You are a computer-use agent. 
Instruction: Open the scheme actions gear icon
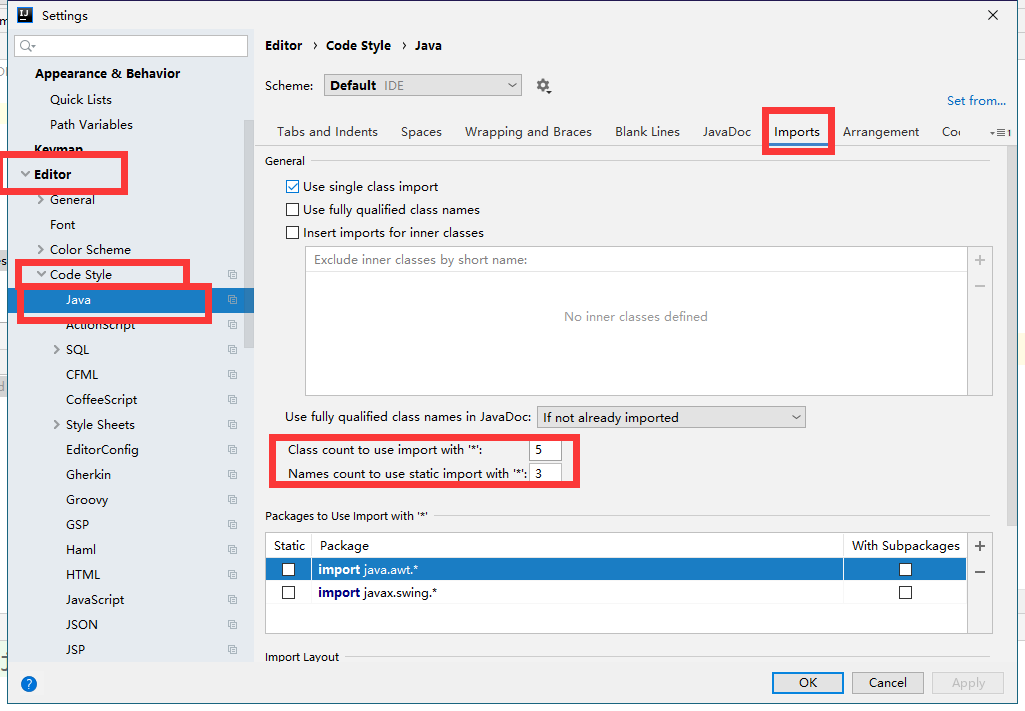[543, 86]
